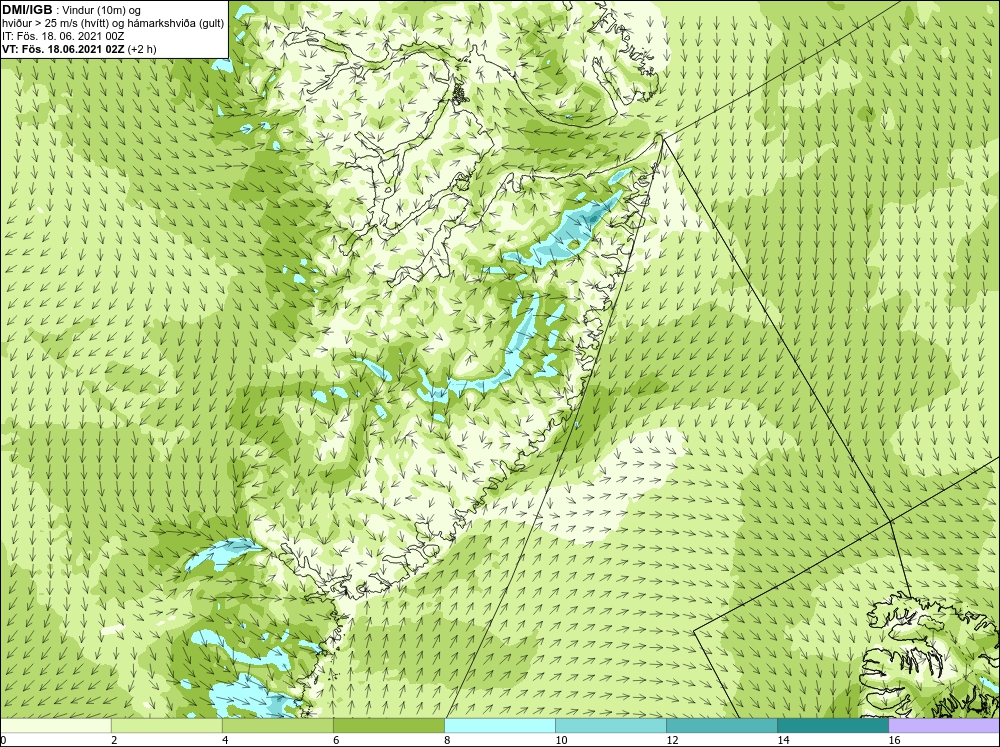Select the 14–16 m/s dark teal swatch
Screen dimensions: 1000x747
pyautogui.click(x=833, y=725)
